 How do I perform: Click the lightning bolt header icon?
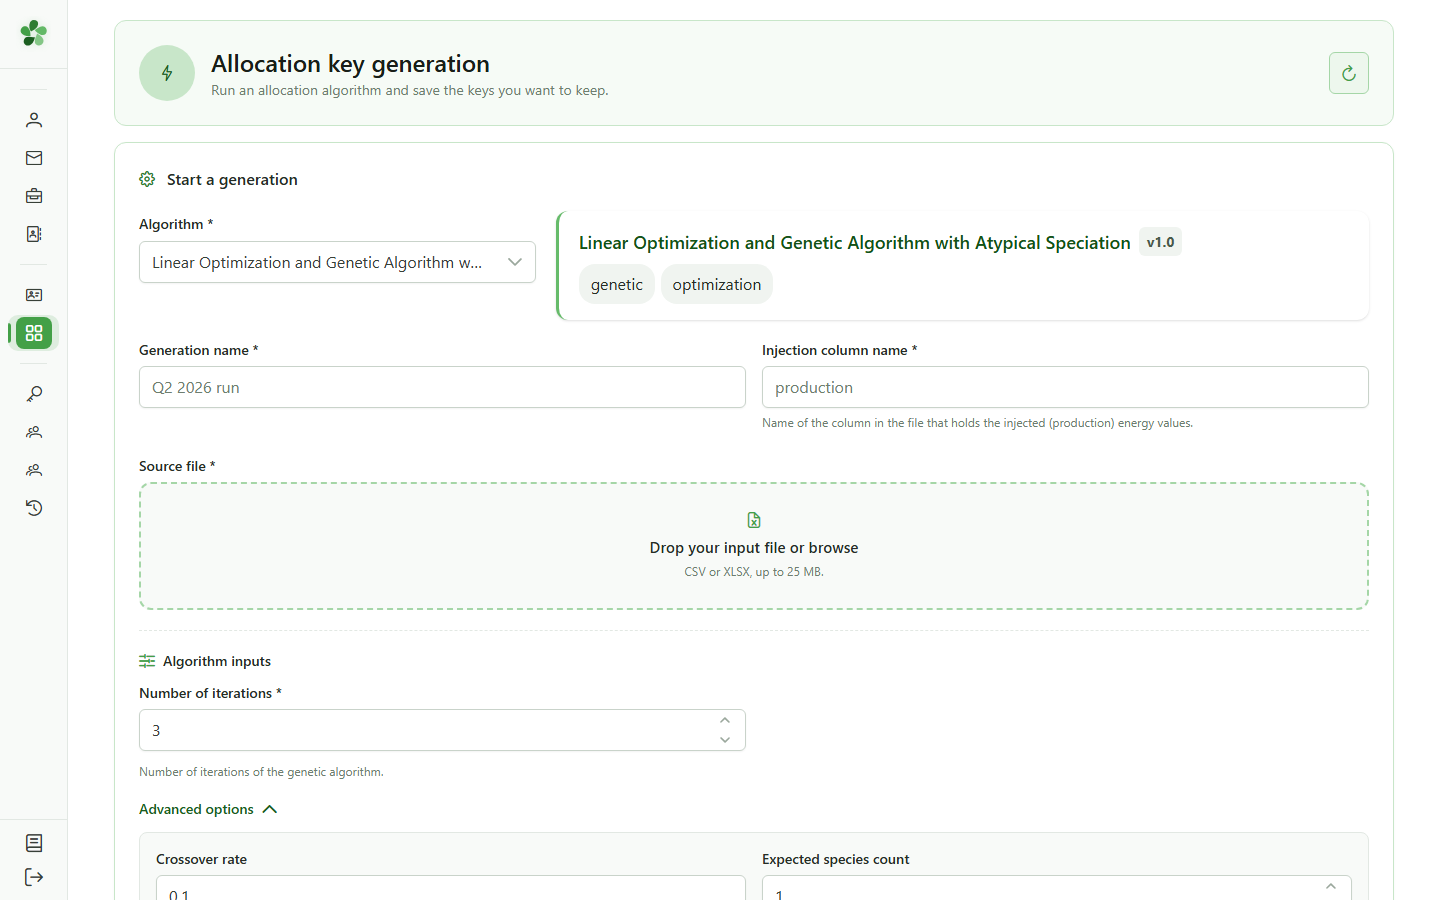point(167,73)
